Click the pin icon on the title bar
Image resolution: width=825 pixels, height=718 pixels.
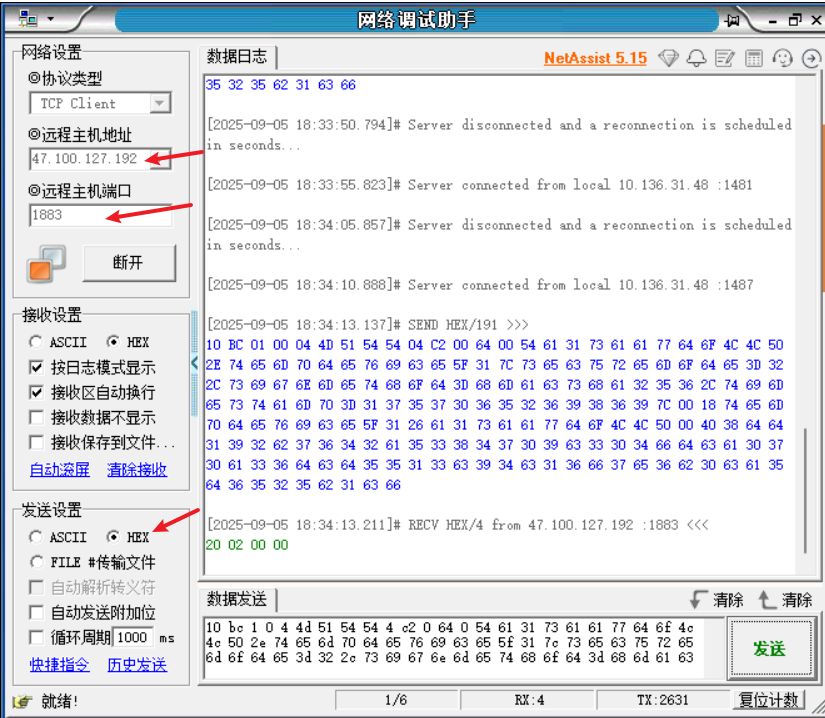pyautogui.click(x=733, y=19)
